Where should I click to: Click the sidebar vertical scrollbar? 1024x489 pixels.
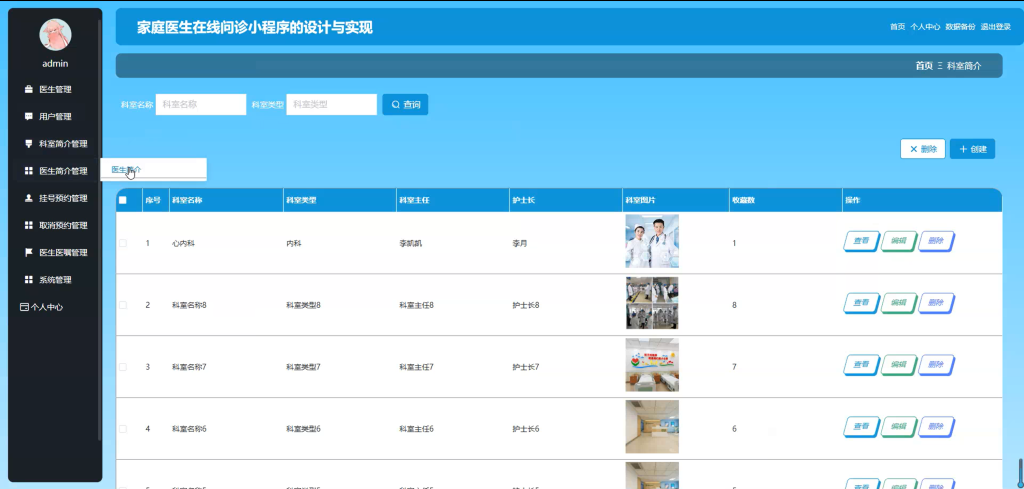pyautogui.click(x=99, y=229)
